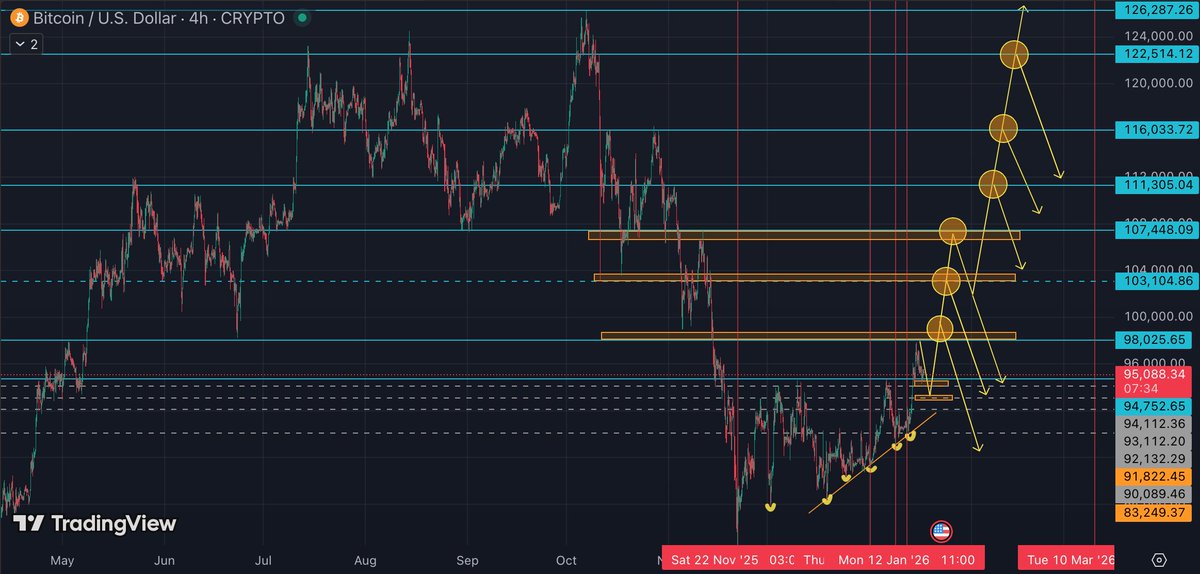Select the 116,033.72 price label
This screenshot has width=1200, height=574.
(1155, 130)
